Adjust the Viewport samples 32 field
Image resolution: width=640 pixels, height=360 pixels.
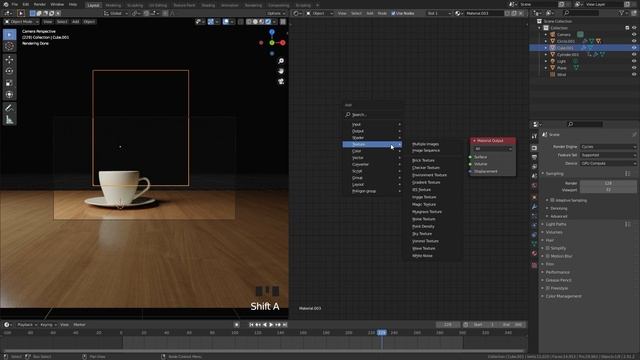tap(608, 190)
